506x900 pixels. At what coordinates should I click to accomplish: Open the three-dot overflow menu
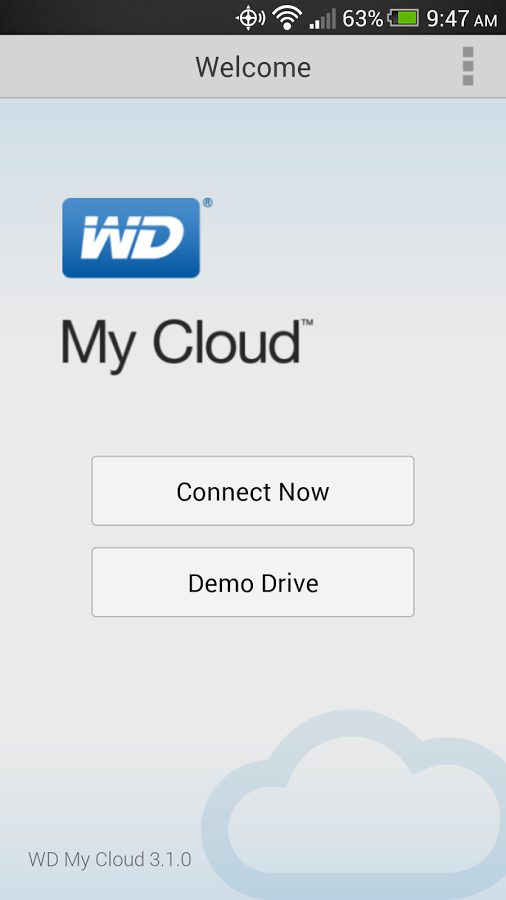pos(468,67)
